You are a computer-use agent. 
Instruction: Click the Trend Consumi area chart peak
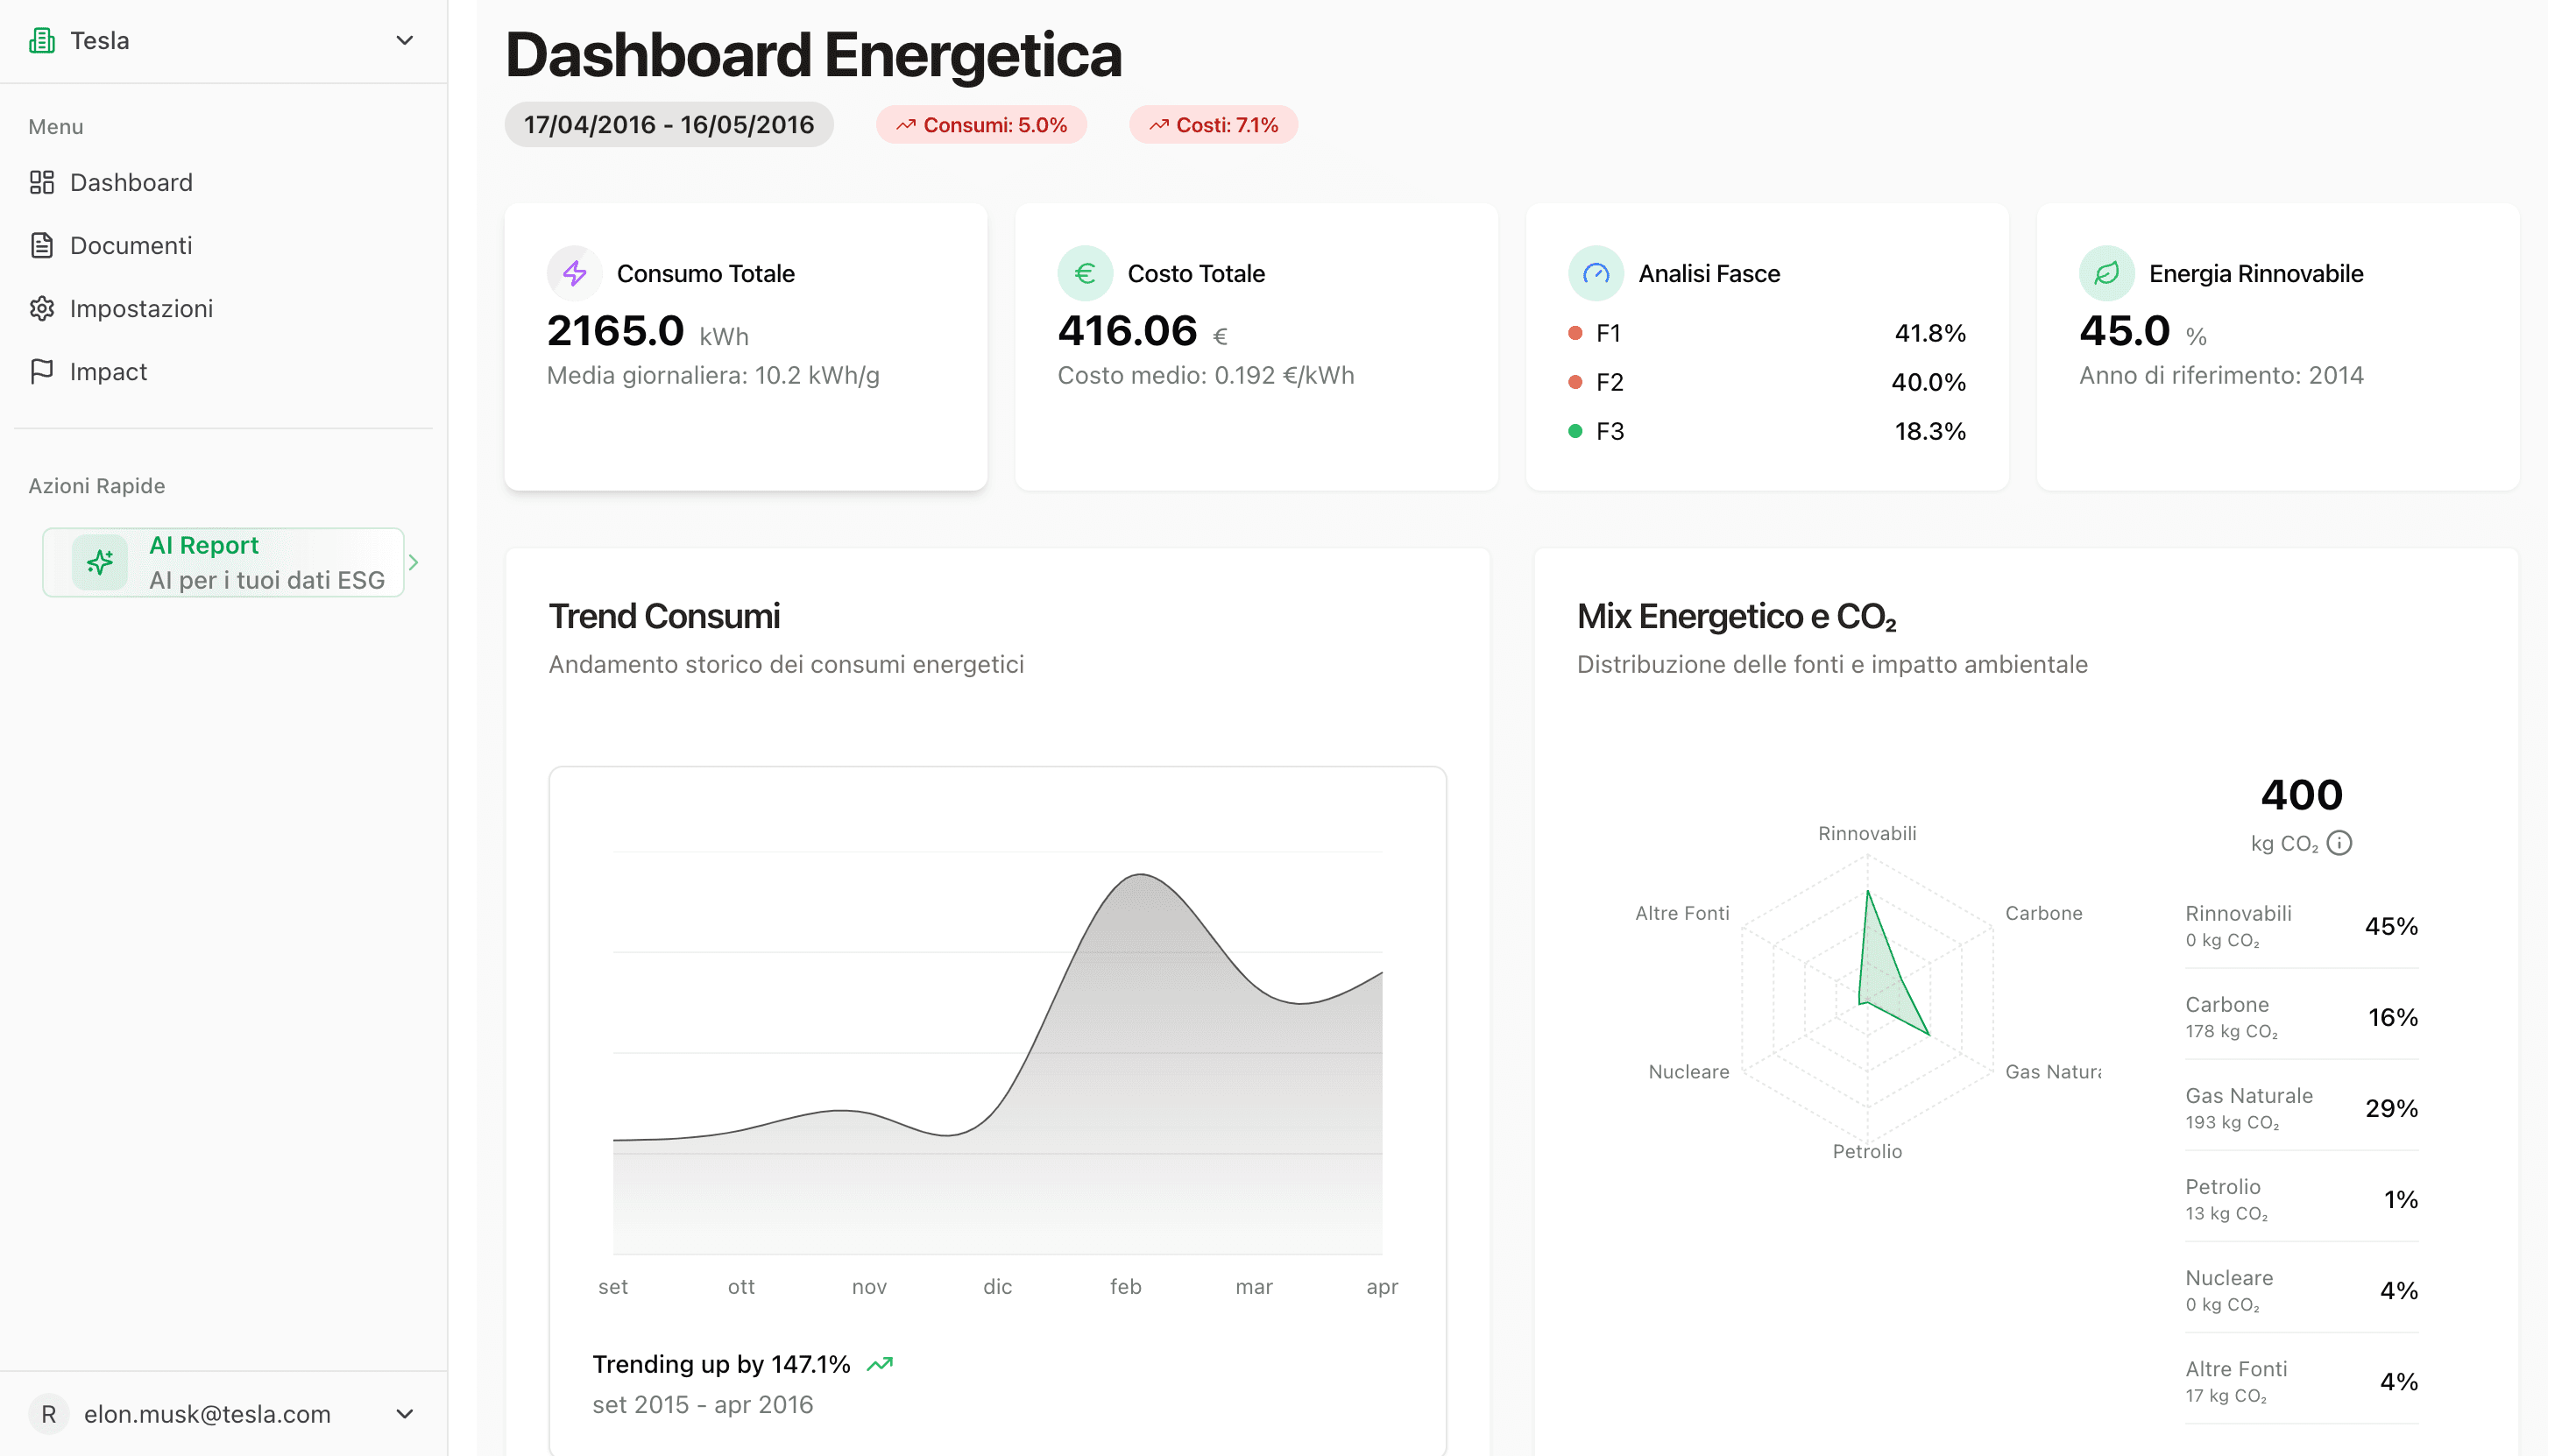(x=1140, y=875)
